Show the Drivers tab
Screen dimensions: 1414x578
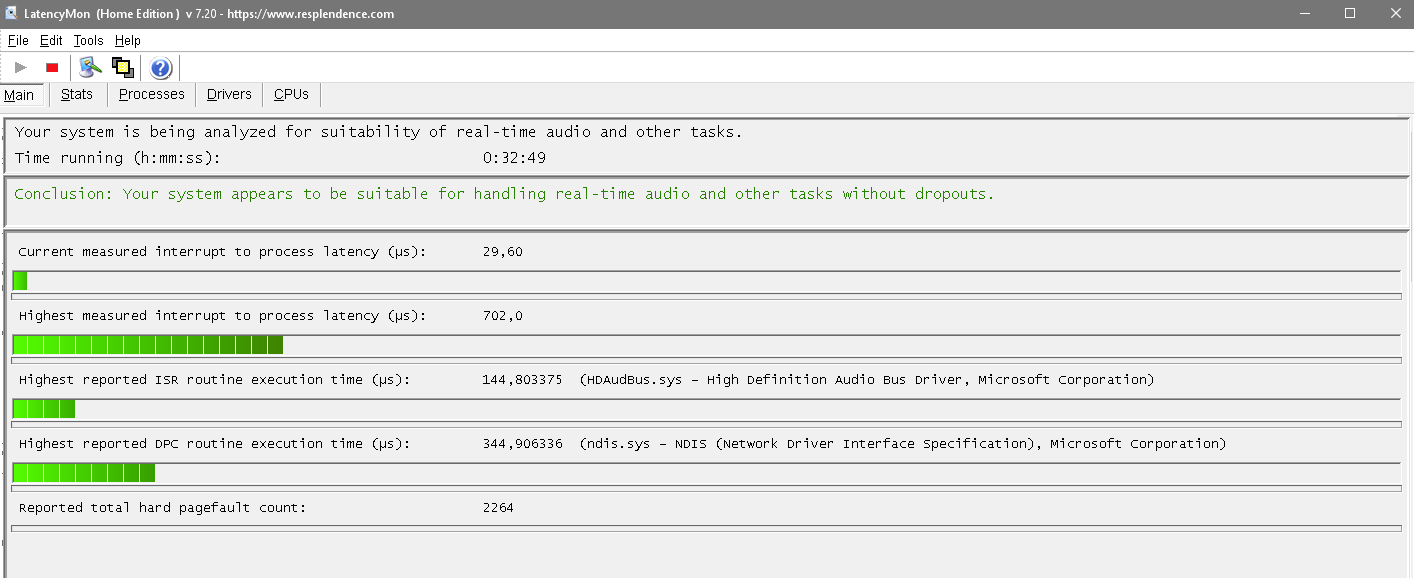(229, 94)
